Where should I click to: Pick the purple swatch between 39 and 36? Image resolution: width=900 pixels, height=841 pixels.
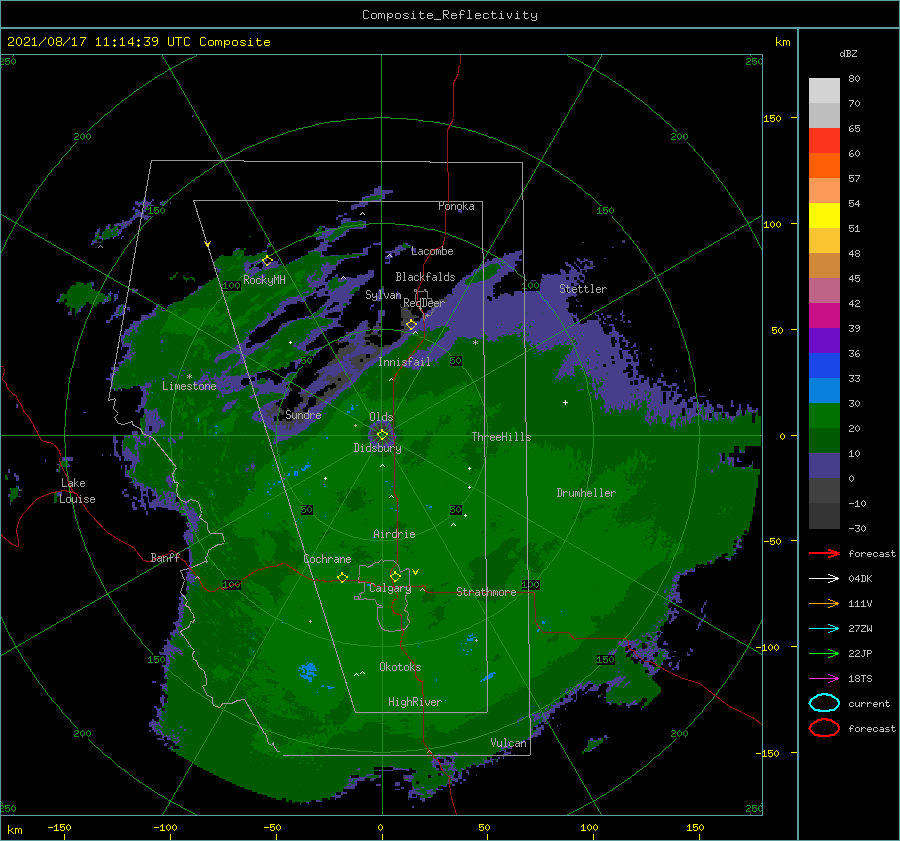[824, 340]
